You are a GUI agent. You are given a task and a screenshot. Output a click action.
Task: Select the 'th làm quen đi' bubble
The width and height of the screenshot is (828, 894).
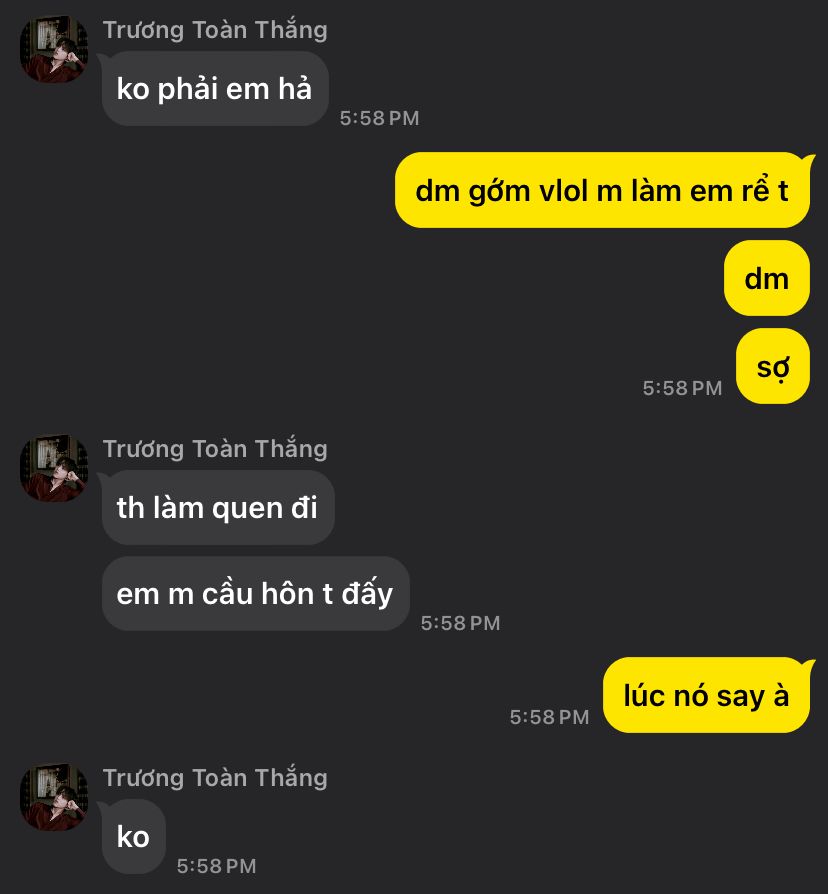pos(218,507)
